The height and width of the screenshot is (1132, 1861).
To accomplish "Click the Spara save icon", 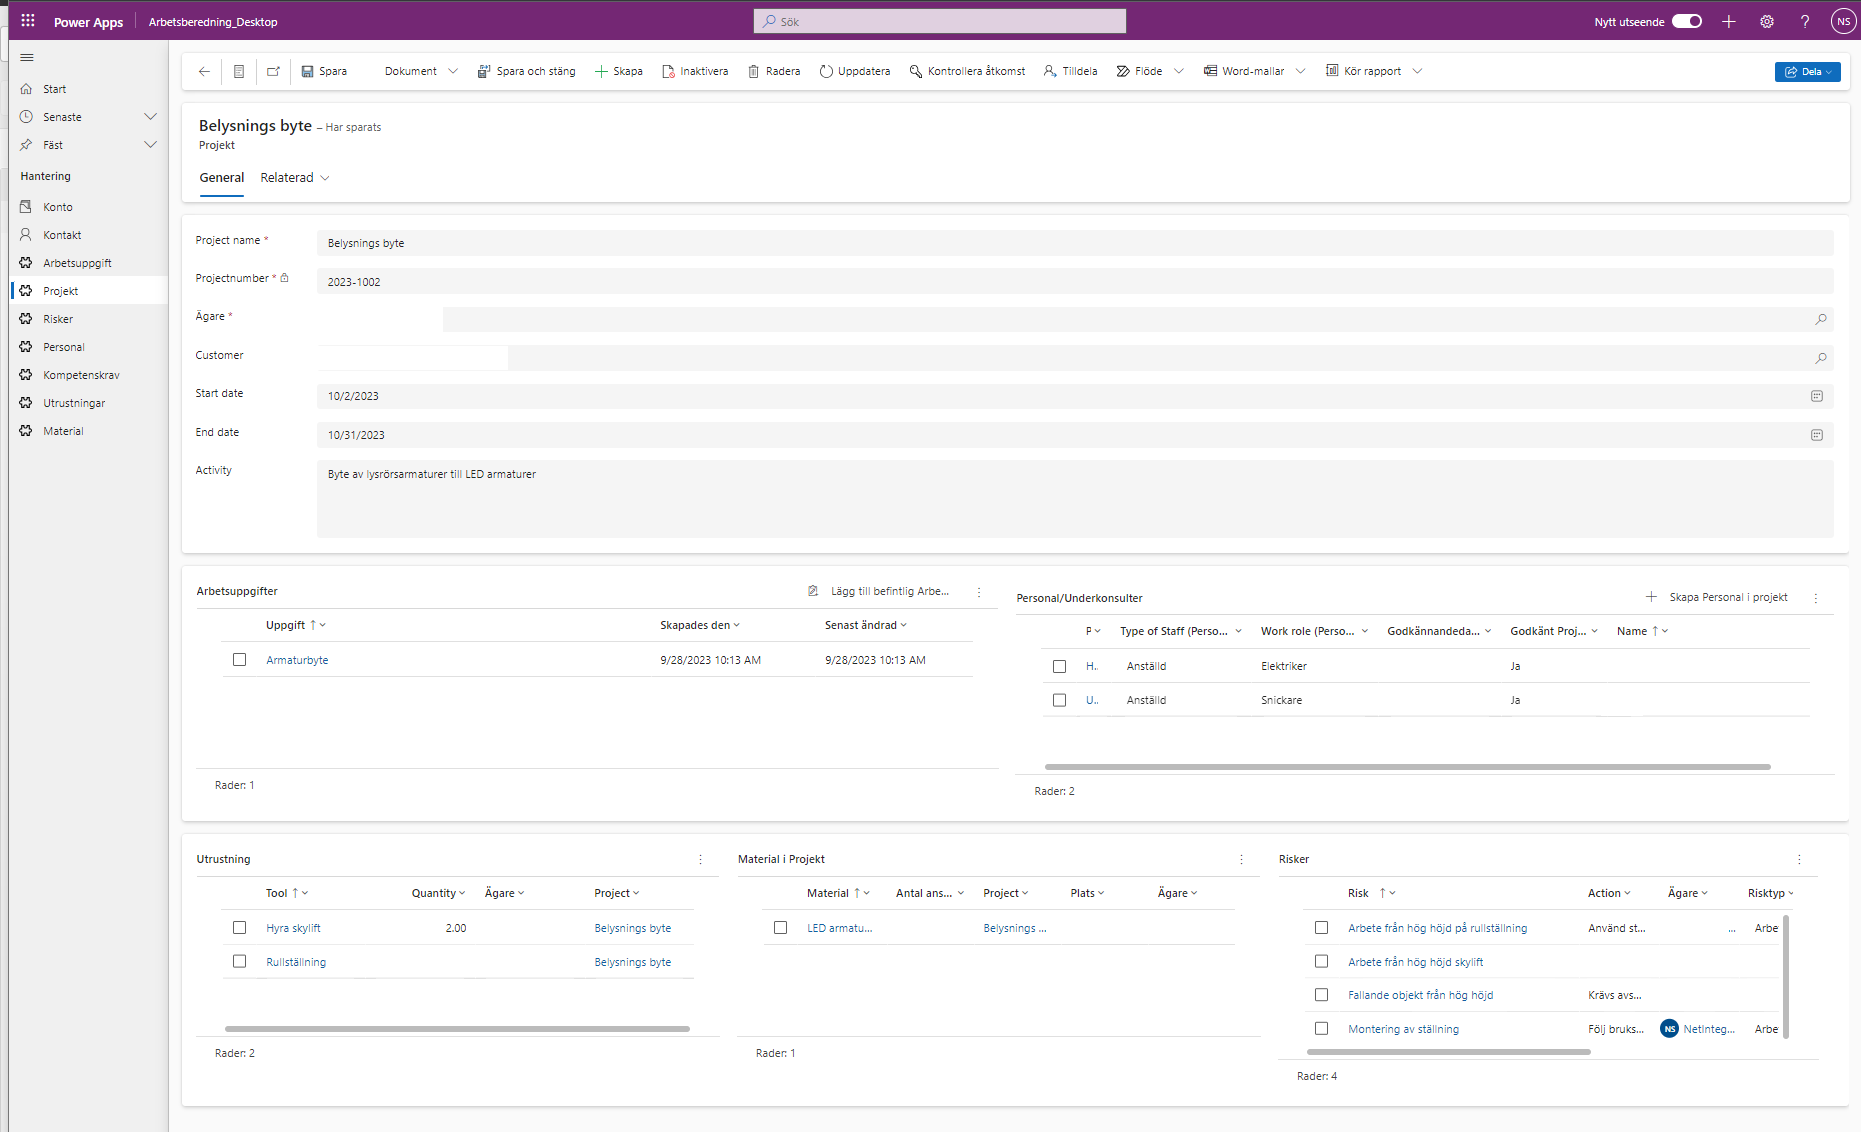I will pyautogui.click(x=308, y=71).
